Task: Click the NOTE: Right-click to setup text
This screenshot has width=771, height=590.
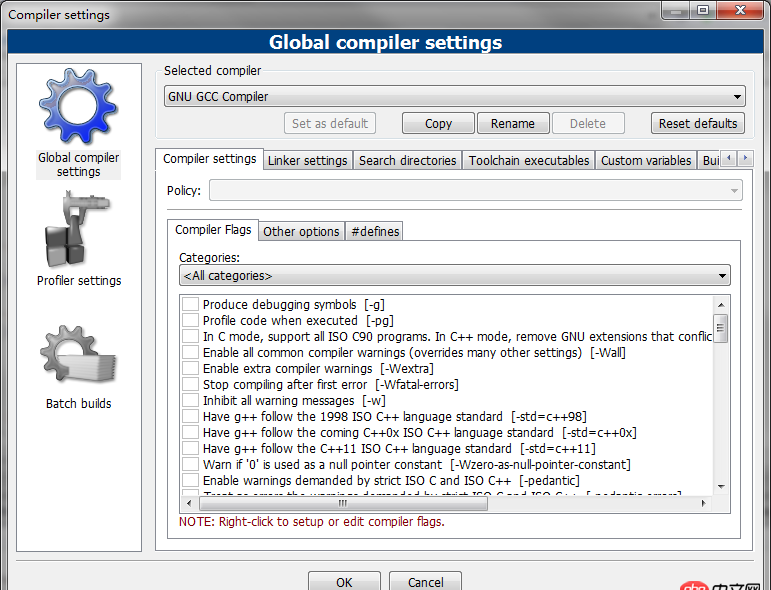Action: [x=312, y=522]
